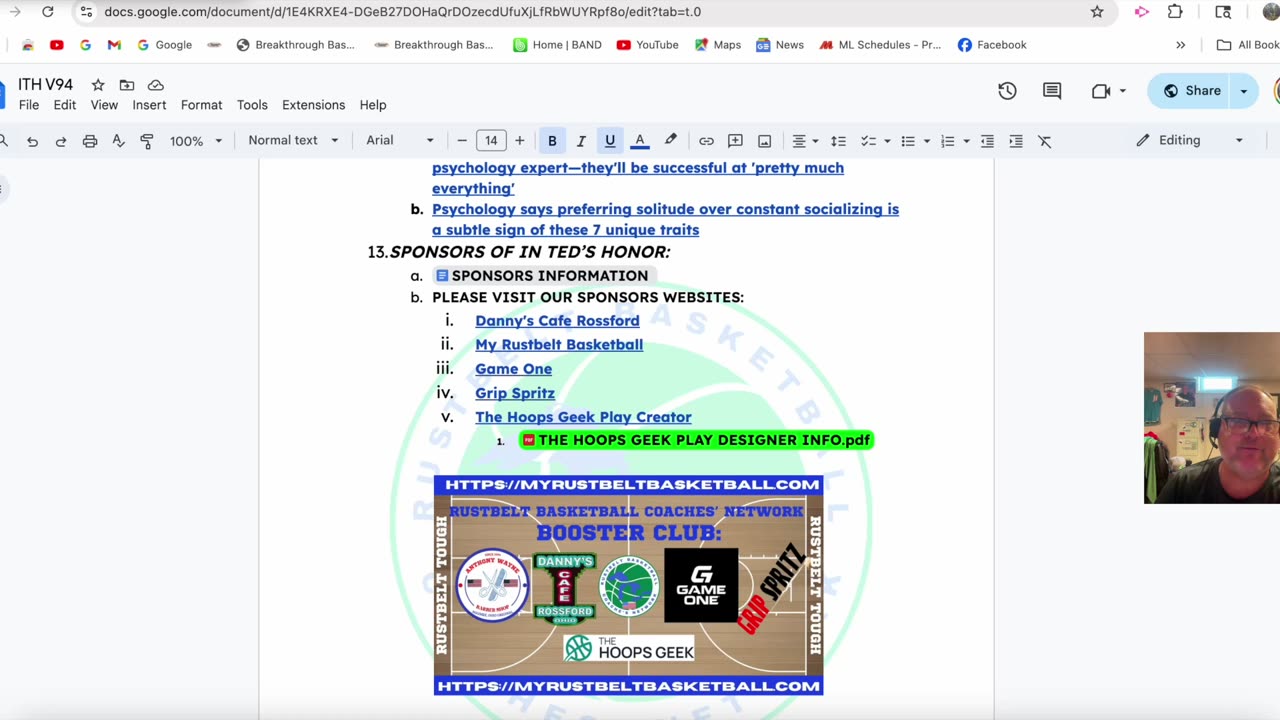Open Danny's Cafe Rossford link
This screenshot has height=720, width=1280.
point(557,321)
